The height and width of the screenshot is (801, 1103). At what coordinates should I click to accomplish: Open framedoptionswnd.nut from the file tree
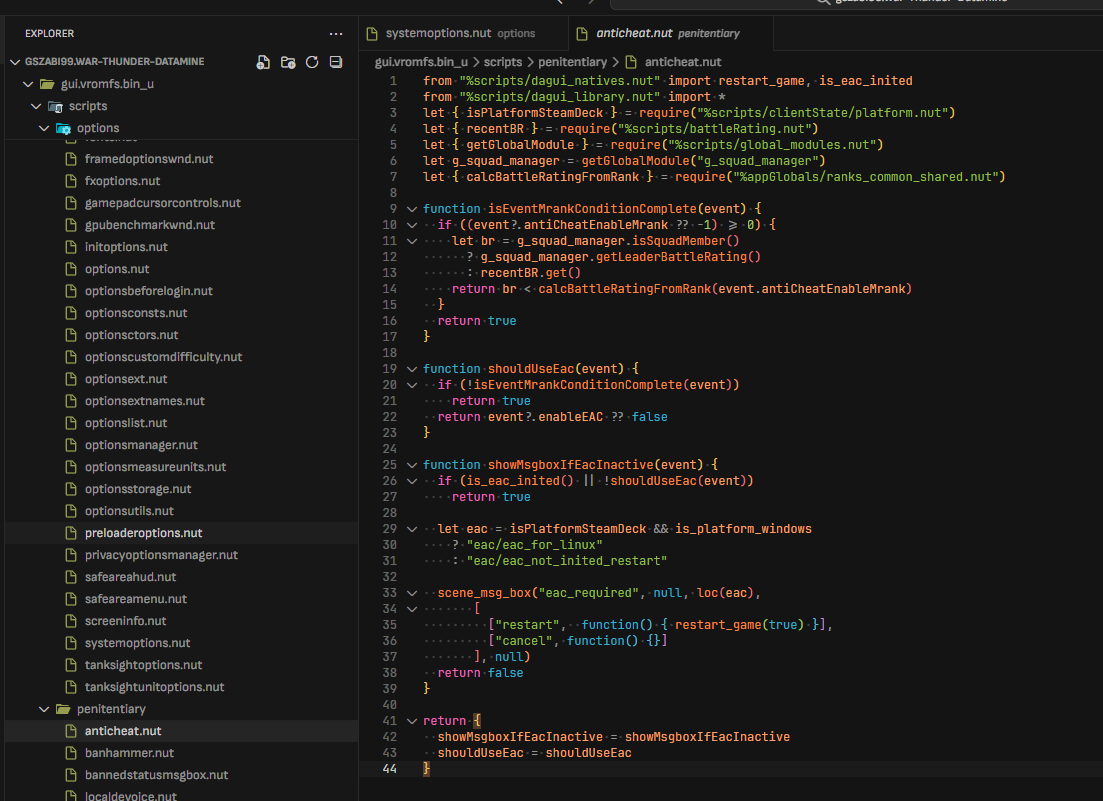point(181,159)
